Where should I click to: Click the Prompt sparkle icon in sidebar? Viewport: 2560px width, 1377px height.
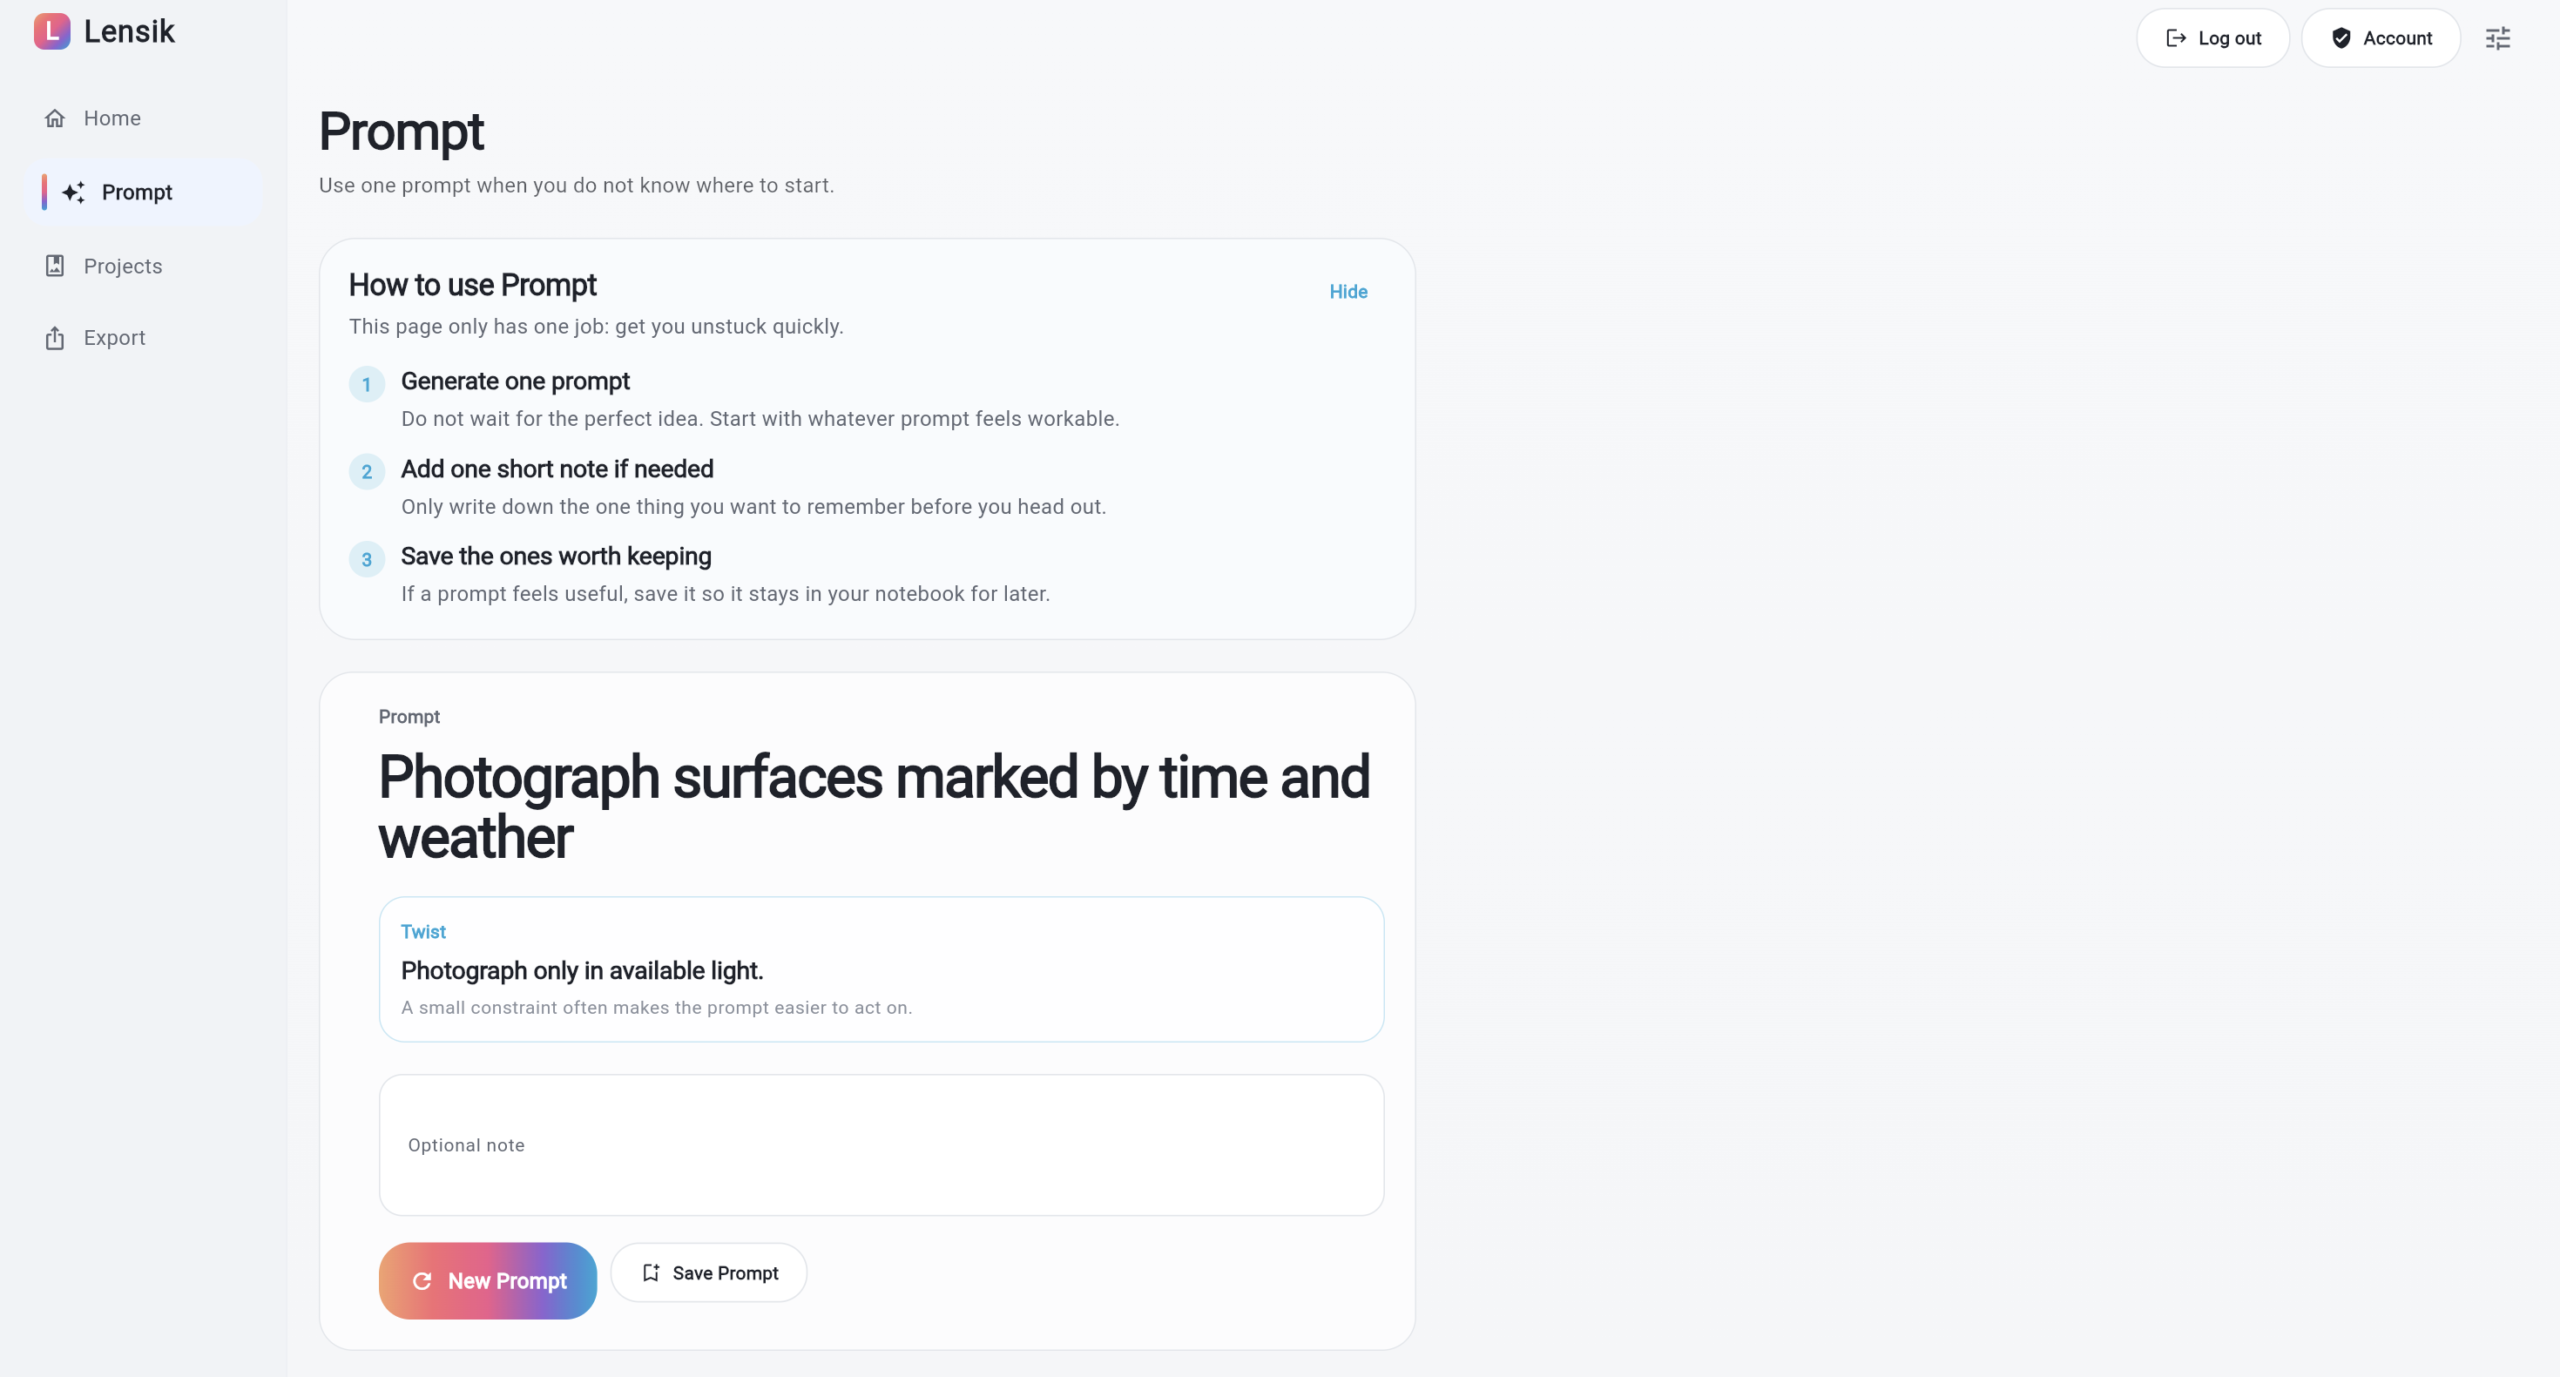tap(74, 192)
